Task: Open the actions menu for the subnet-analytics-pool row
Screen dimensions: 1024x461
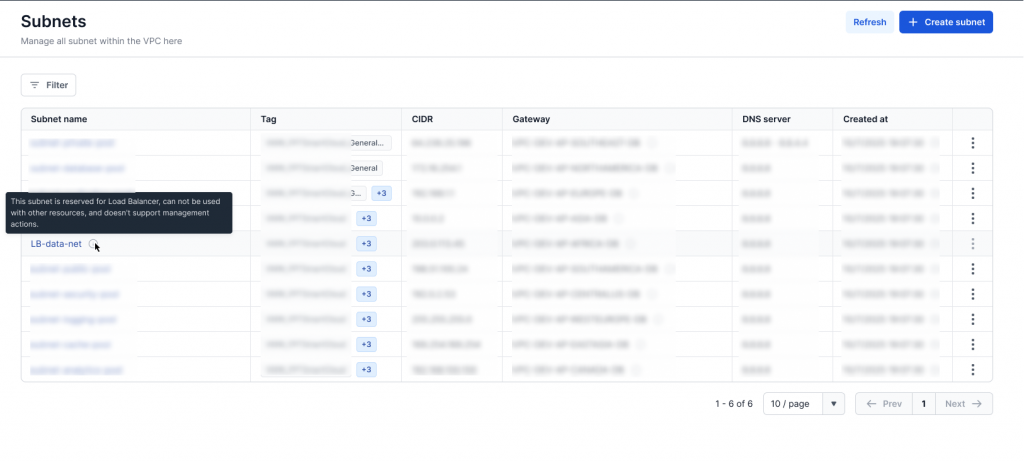Action: click(972, 370)
